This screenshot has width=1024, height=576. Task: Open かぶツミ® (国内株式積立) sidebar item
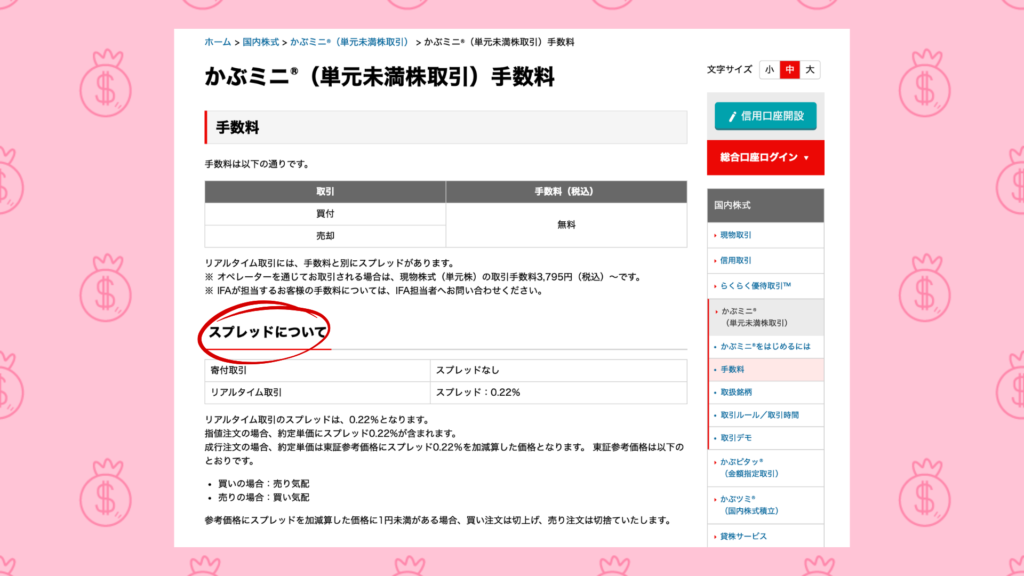pyautogui.click(x=752, y=503)
